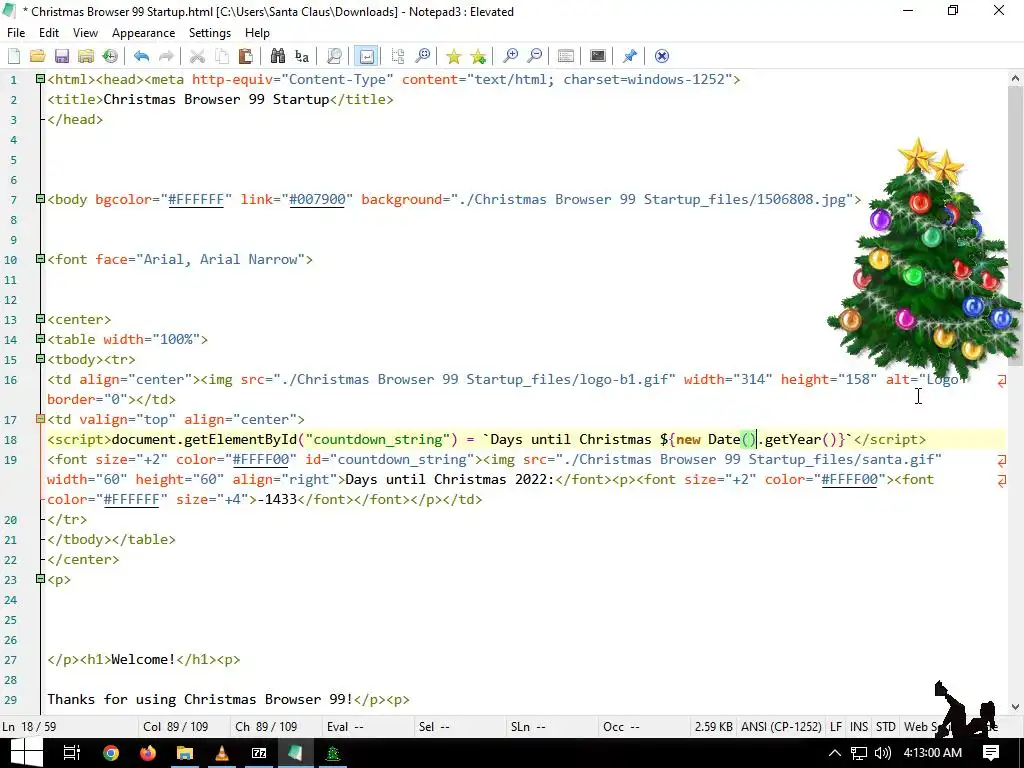Zoom out with the magnifier minus icon

pyautogui.click(x=534, y=56)
